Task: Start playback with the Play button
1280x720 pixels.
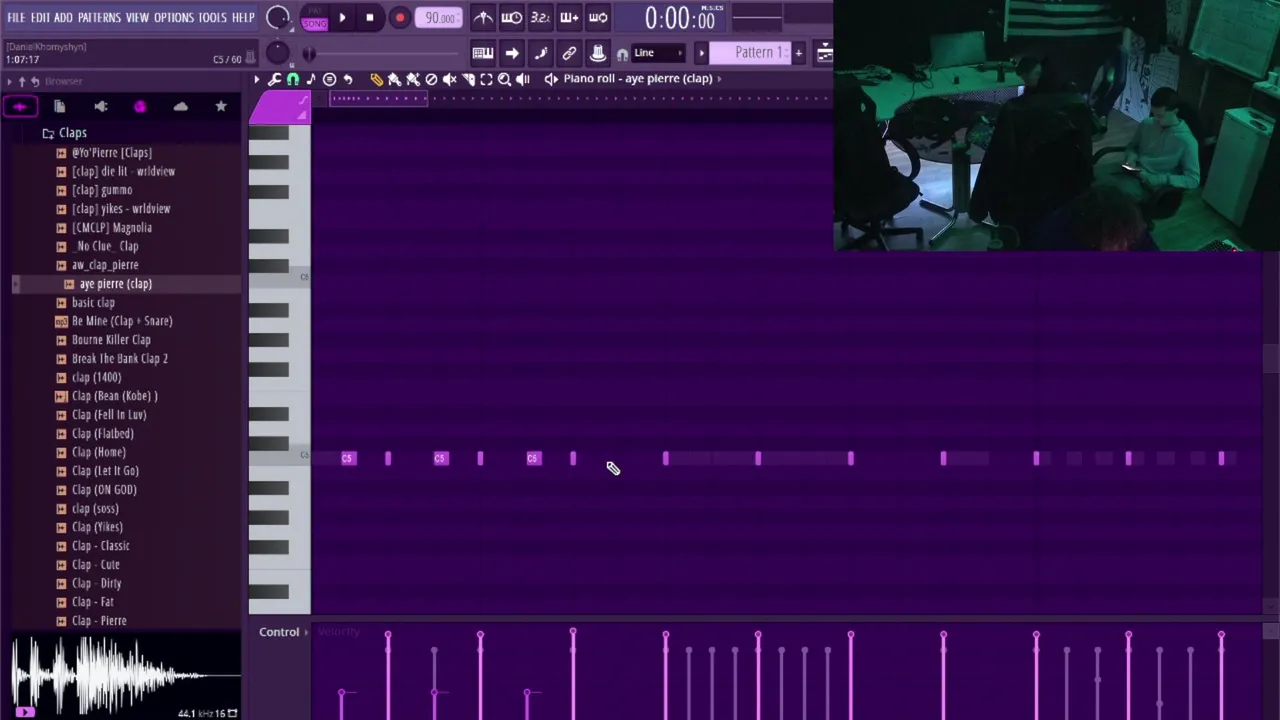Action: [342, 18]
